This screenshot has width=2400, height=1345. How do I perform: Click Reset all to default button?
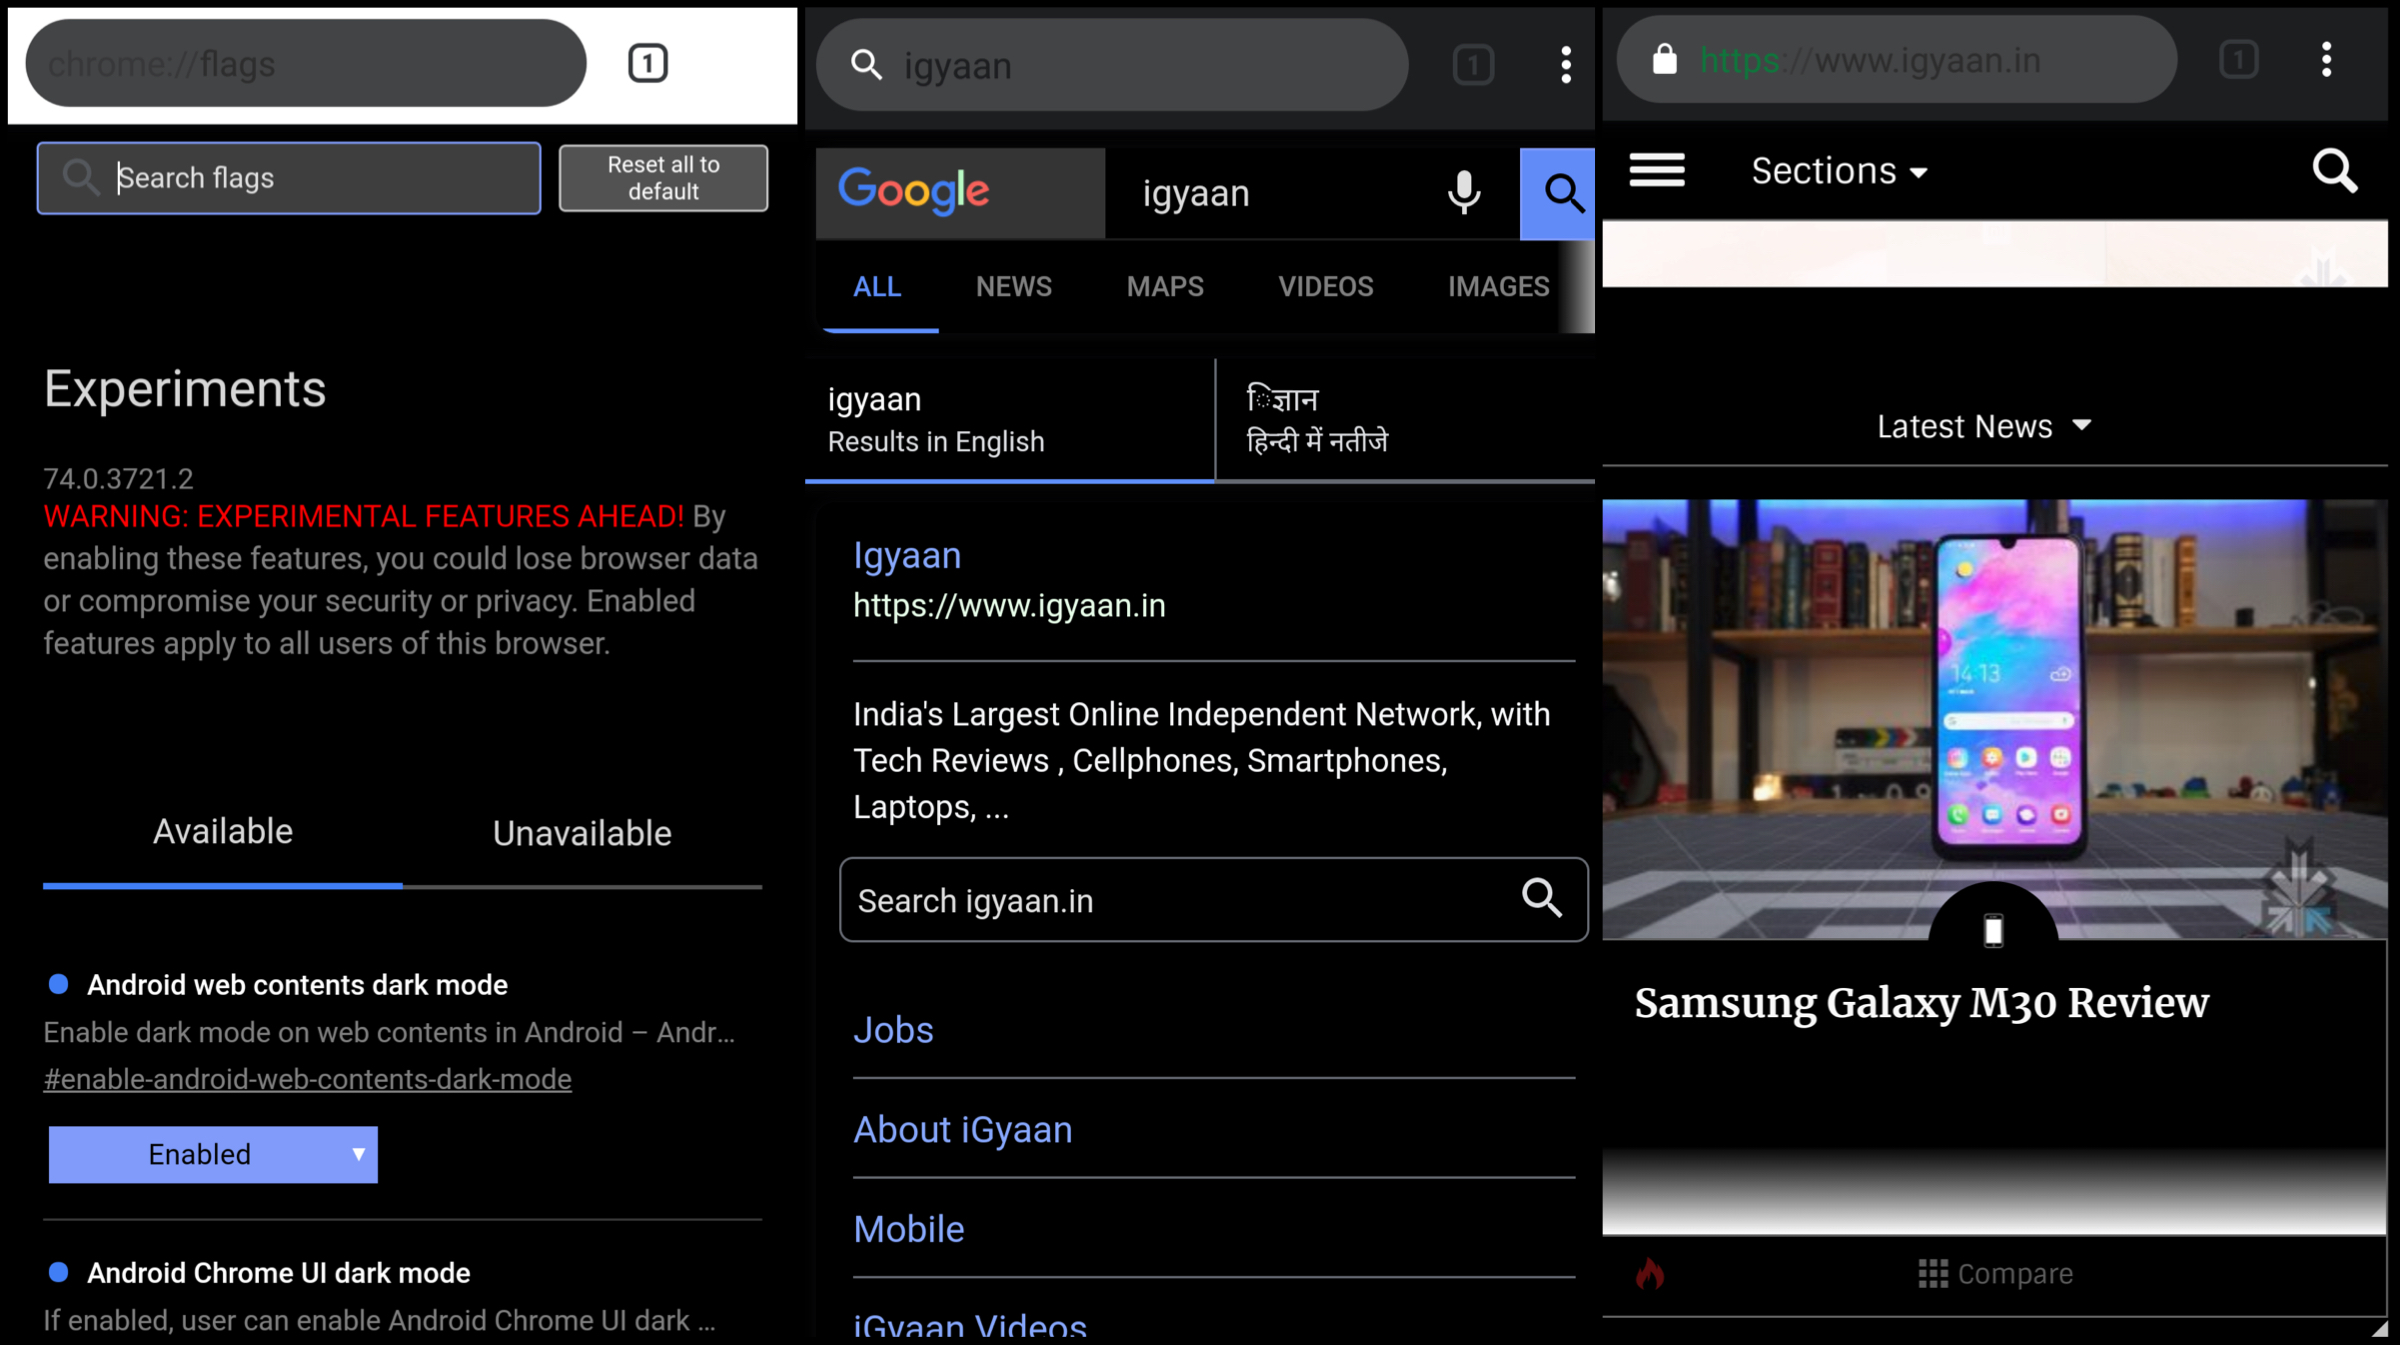click(663, 178)
